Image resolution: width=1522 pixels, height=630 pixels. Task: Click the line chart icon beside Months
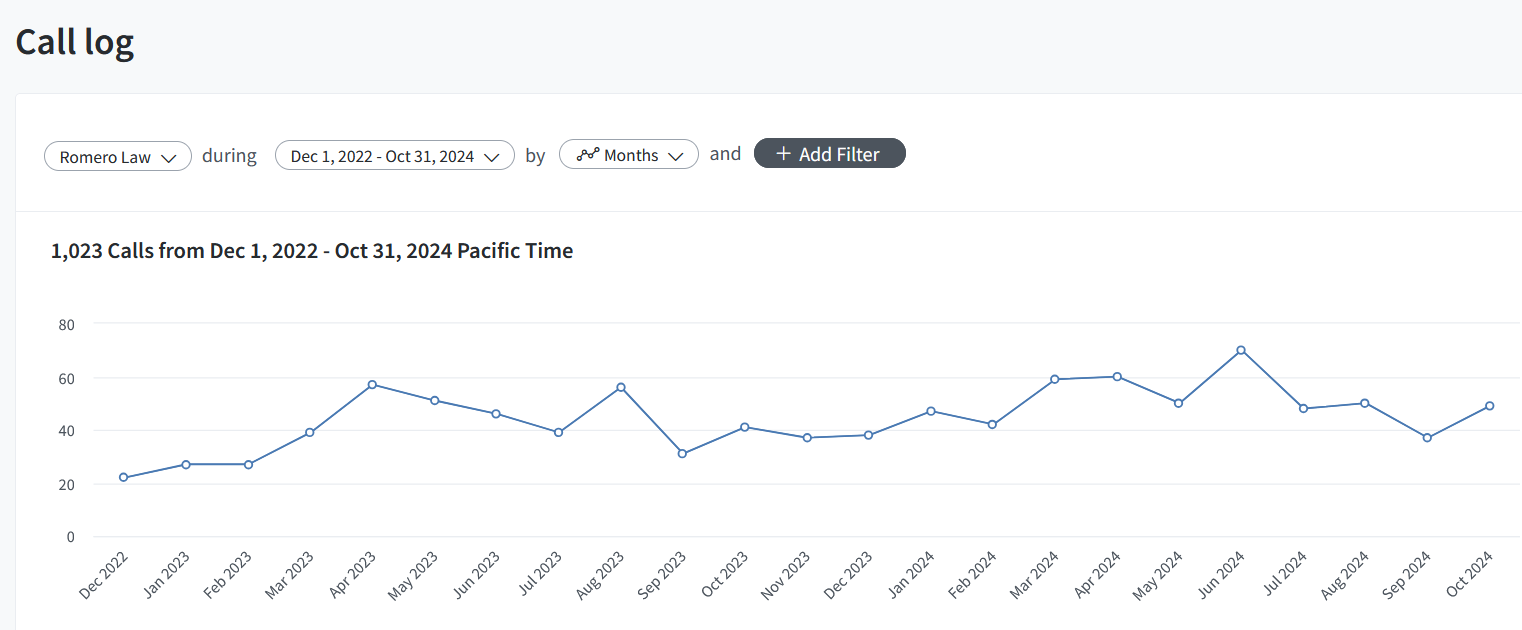point(588,155)
